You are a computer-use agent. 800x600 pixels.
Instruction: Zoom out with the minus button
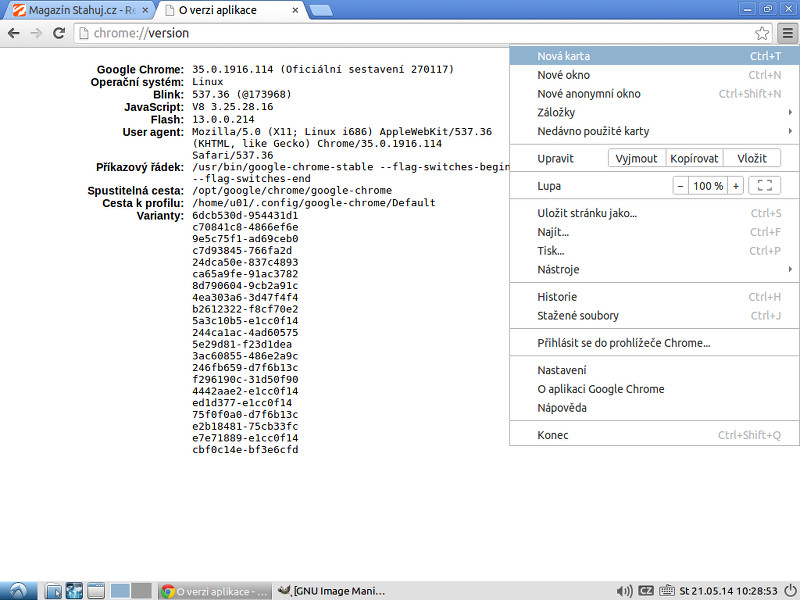pos(680,186)
